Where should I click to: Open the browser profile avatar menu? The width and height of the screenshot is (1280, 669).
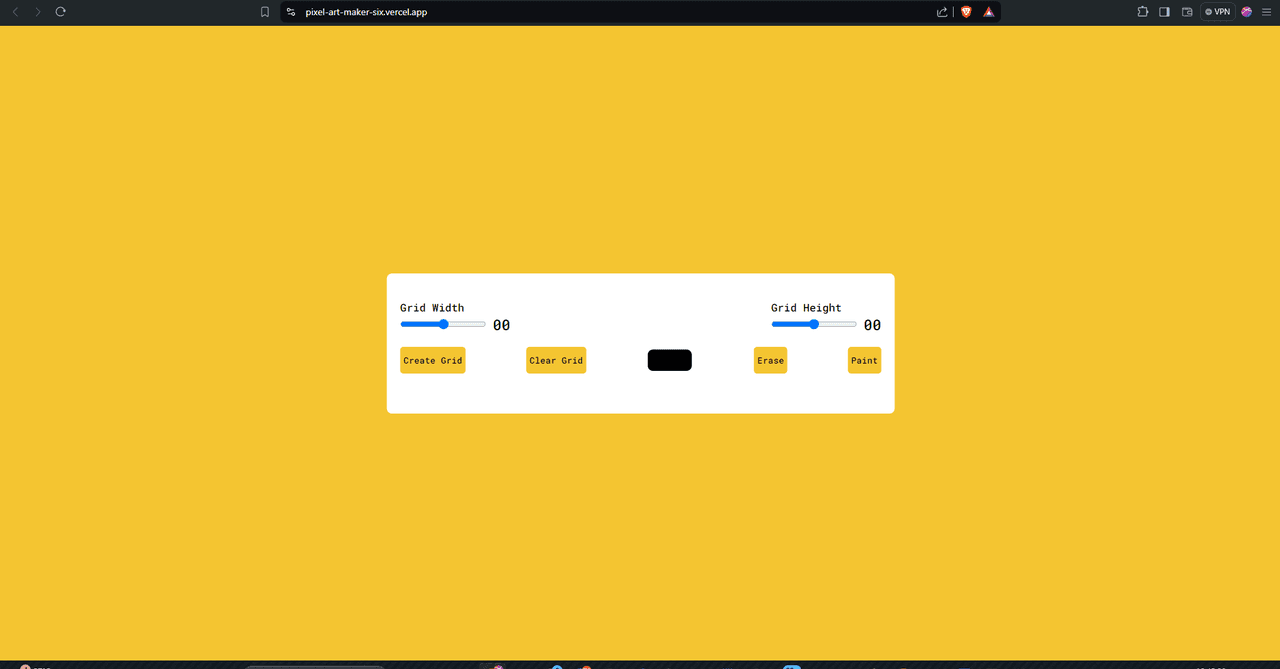[x=1247, y=12]
